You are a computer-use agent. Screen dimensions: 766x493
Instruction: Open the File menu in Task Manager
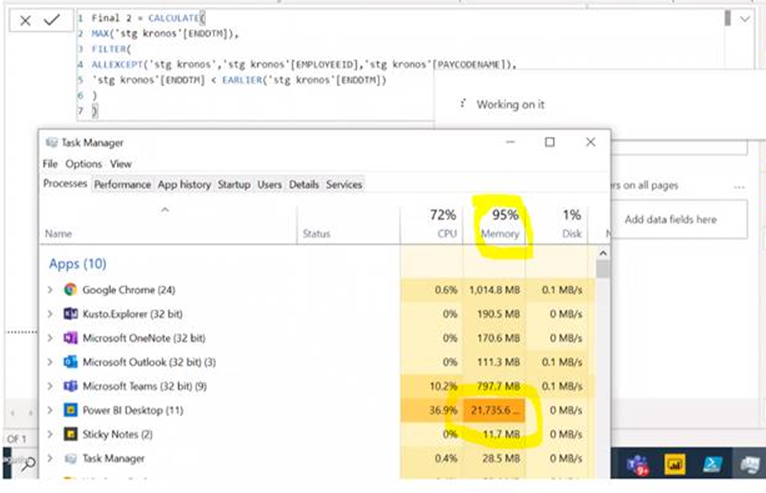pyautogui.click(x=50, y=164)
